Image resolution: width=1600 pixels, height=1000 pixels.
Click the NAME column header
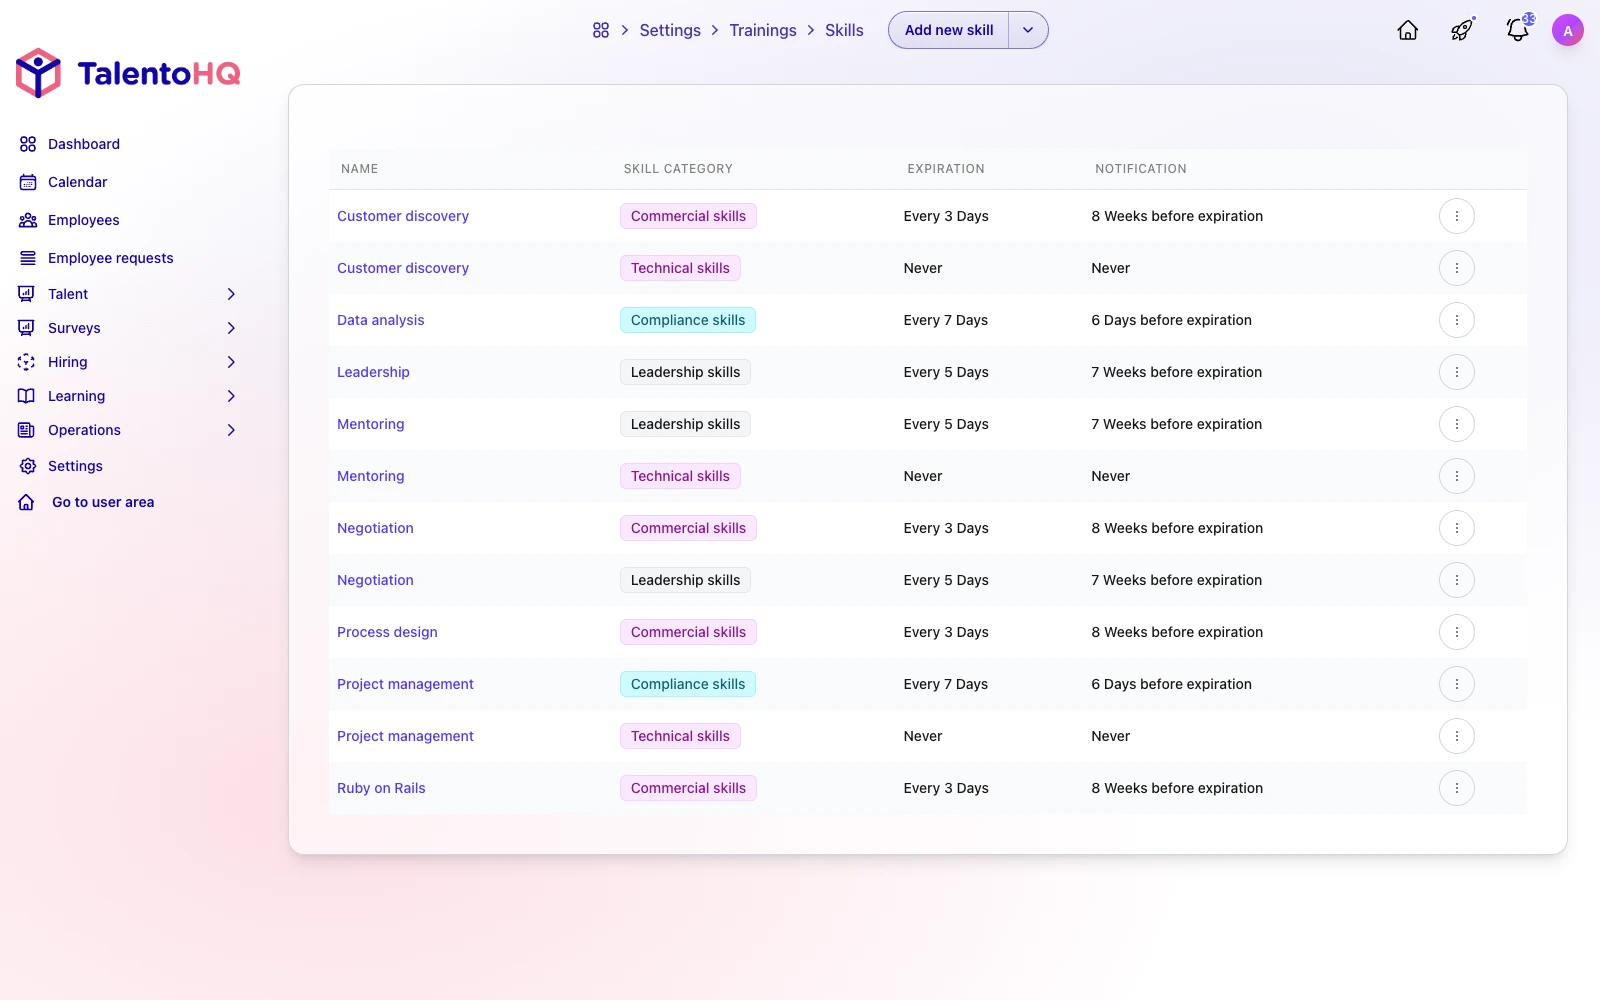tap(359, 169)
